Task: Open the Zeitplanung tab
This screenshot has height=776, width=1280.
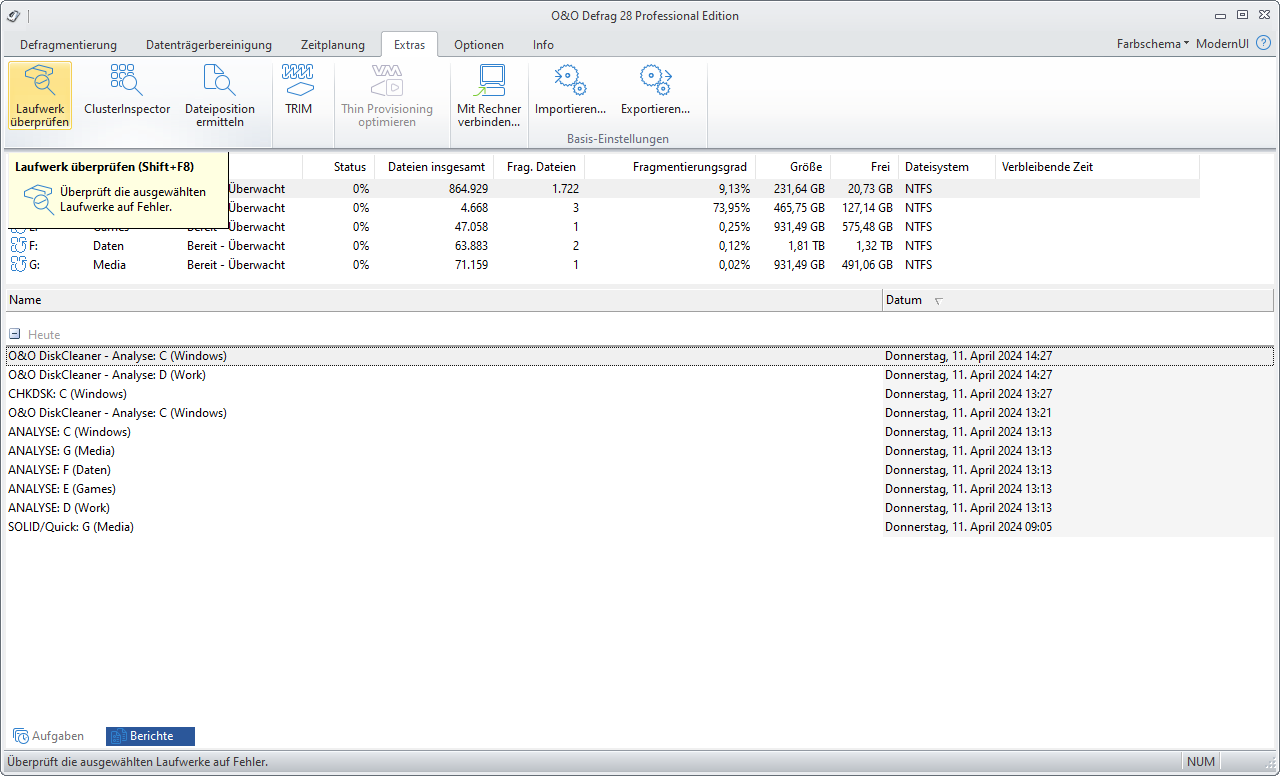Action: 333,45
